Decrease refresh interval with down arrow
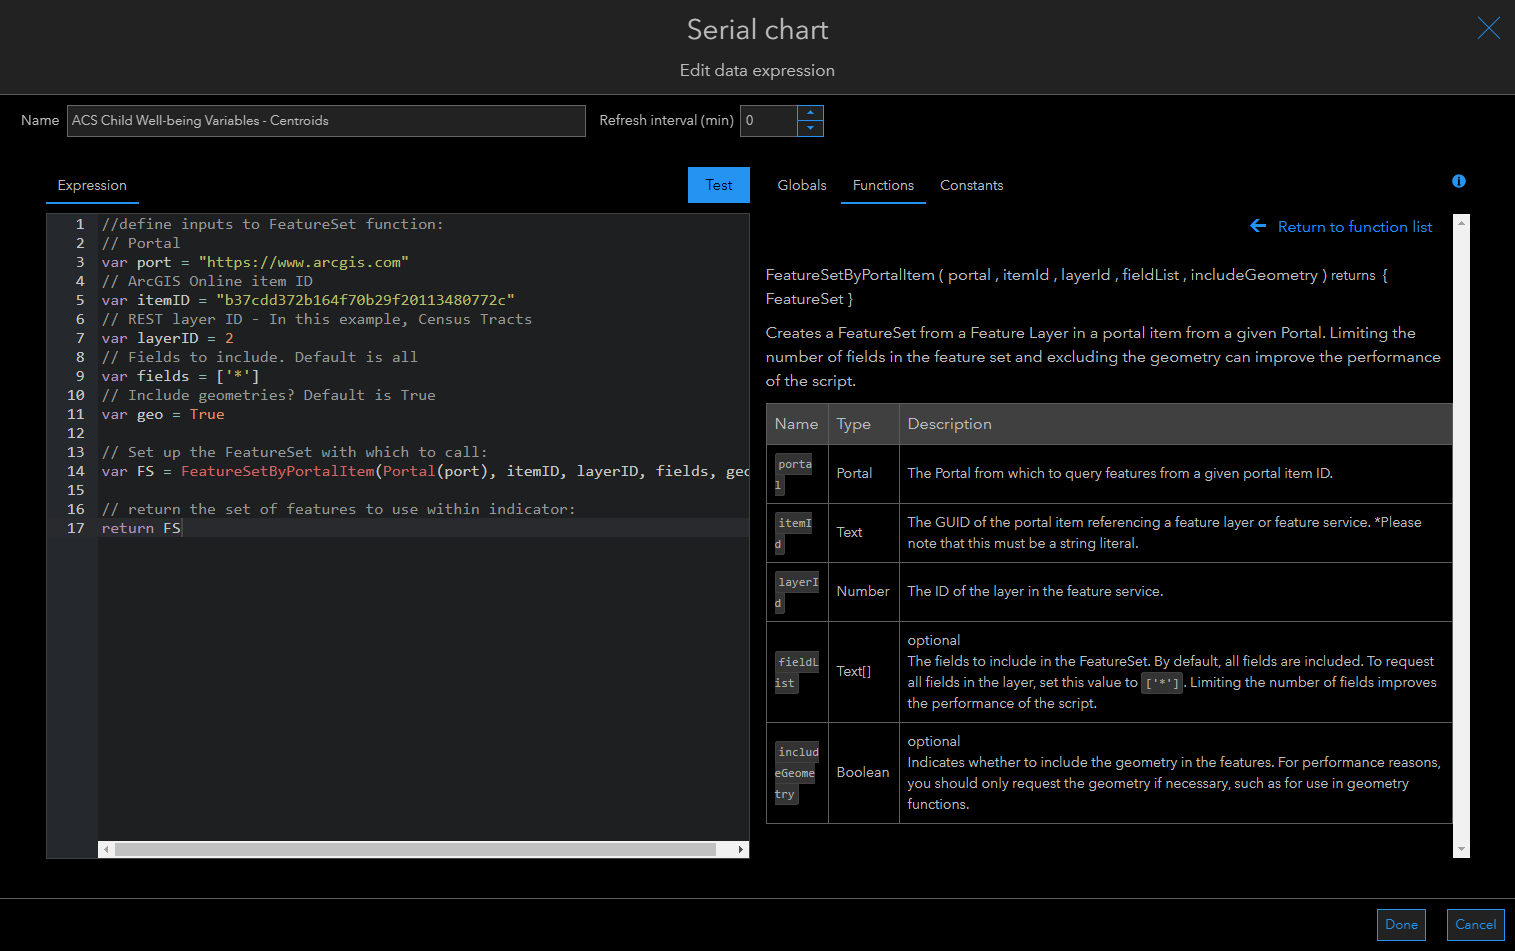Viewport: 1515px width, 951px height. 810,129
